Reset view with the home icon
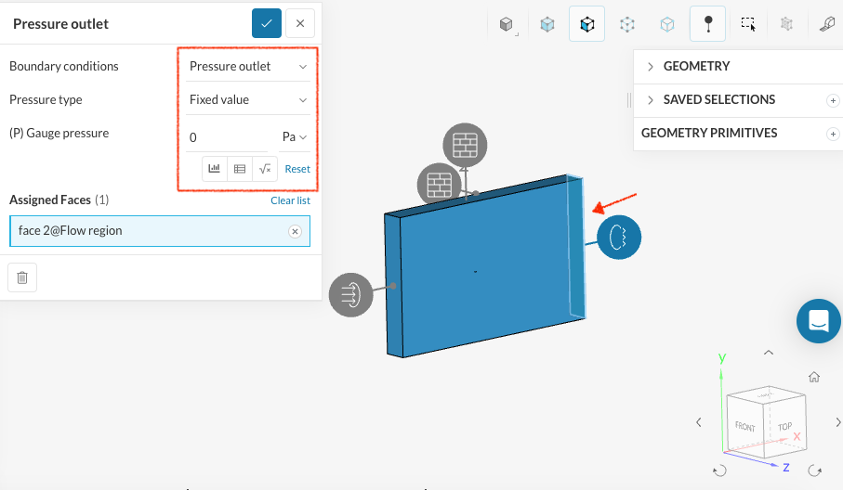The image size is (843, 490). [815, 377]
